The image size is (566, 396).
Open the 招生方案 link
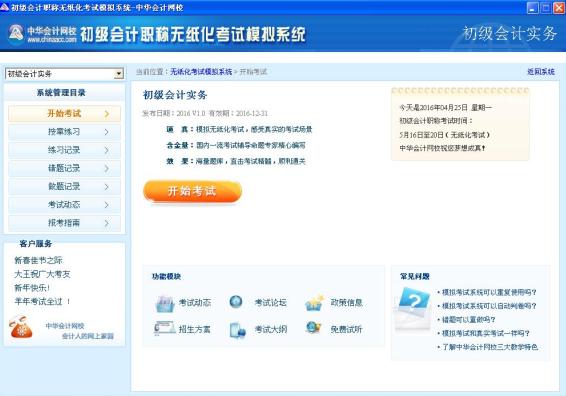click(x=195, y=329)
